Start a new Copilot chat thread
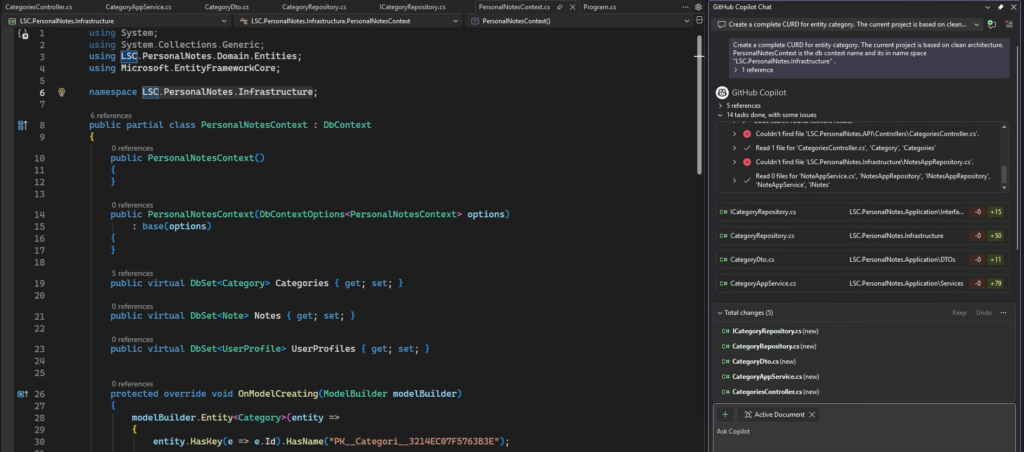Image resolution: width=1024 pixels, height=452 pixels. click(992, 24)
